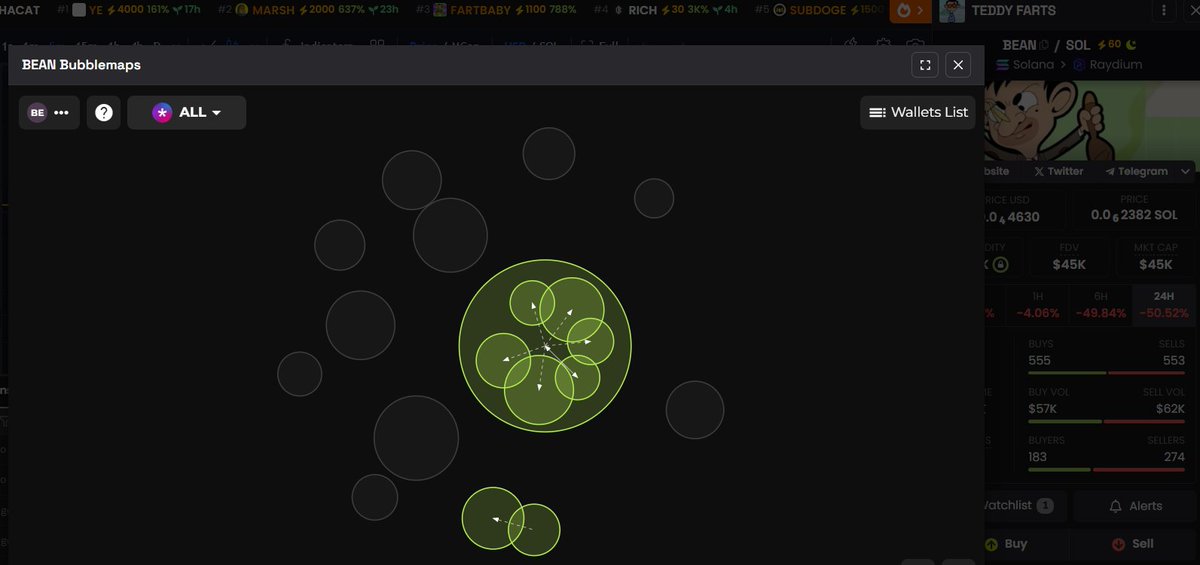
Task: Click the FDV $45K value
Action: (1069, 265)
